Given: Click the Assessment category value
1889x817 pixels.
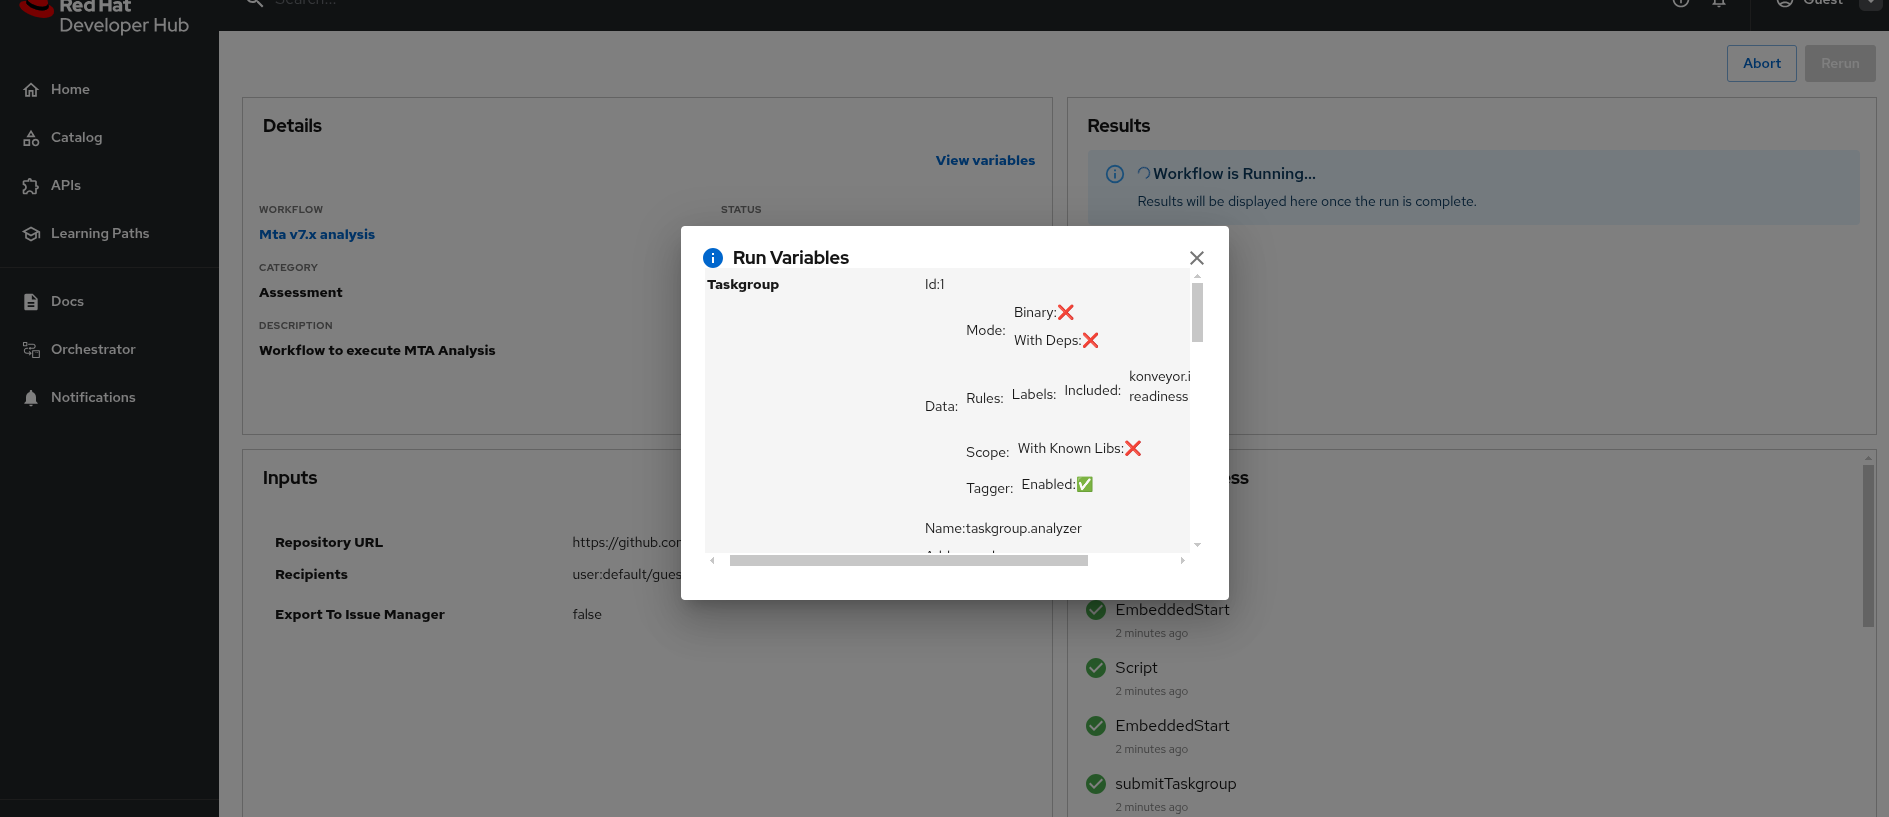Looking at the screenshot, I should [301, 293].
